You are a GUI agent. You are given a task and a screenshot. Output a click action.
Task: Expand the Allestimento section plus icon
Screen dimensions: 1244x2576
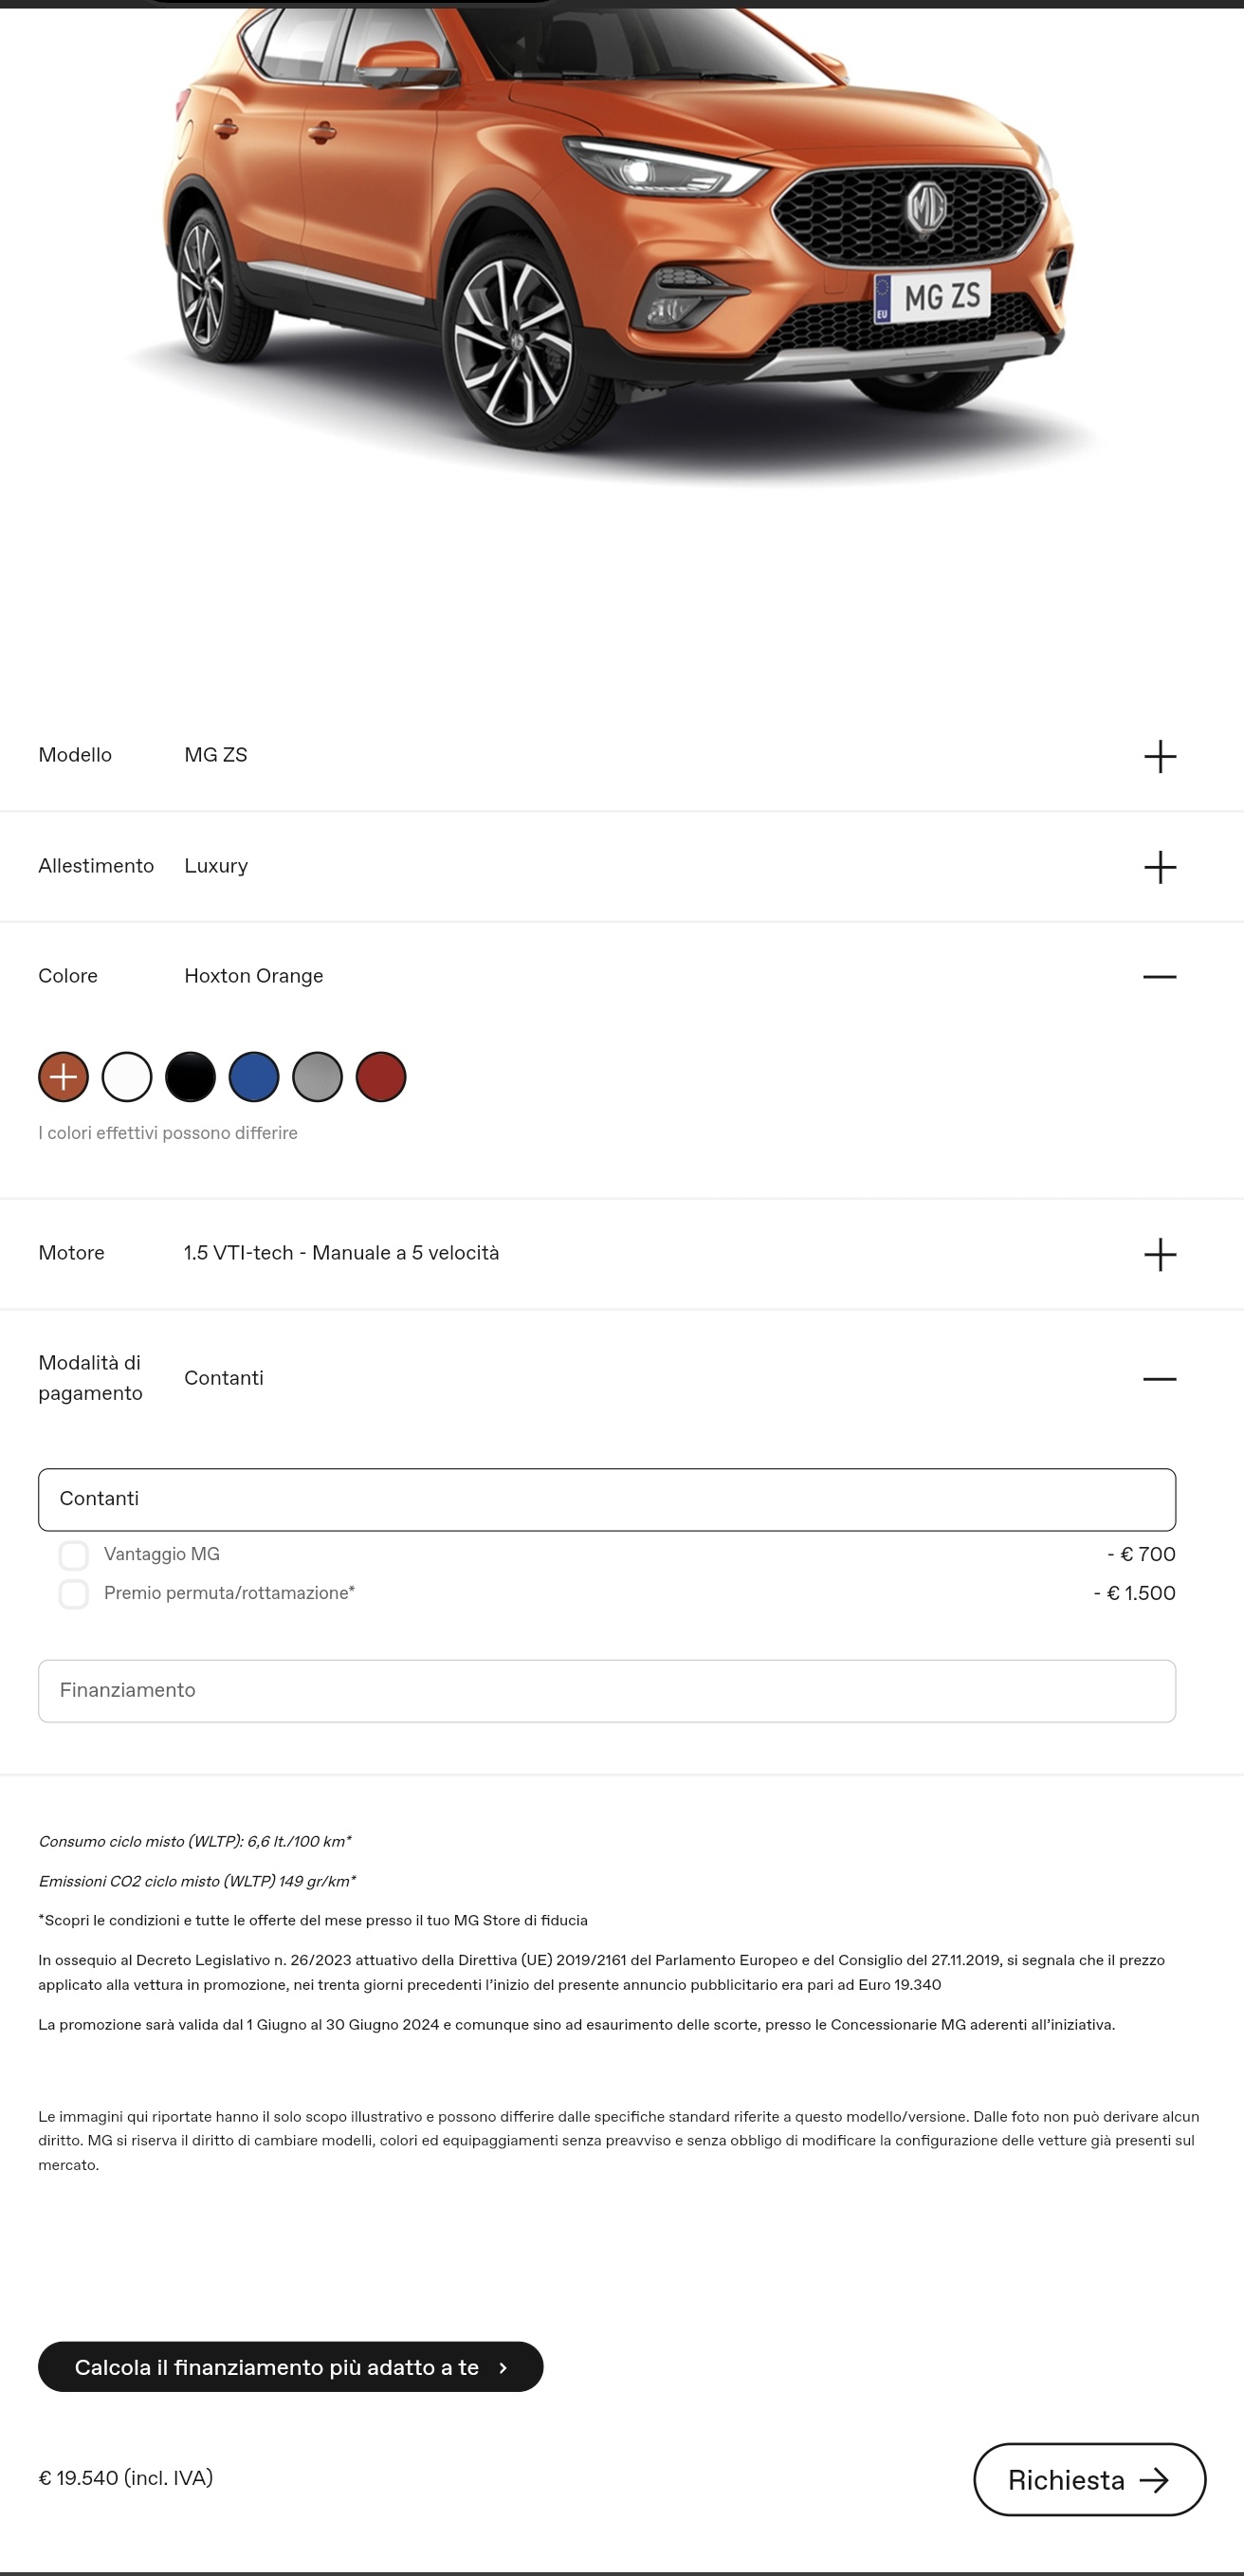click(x=1159, y=867)
